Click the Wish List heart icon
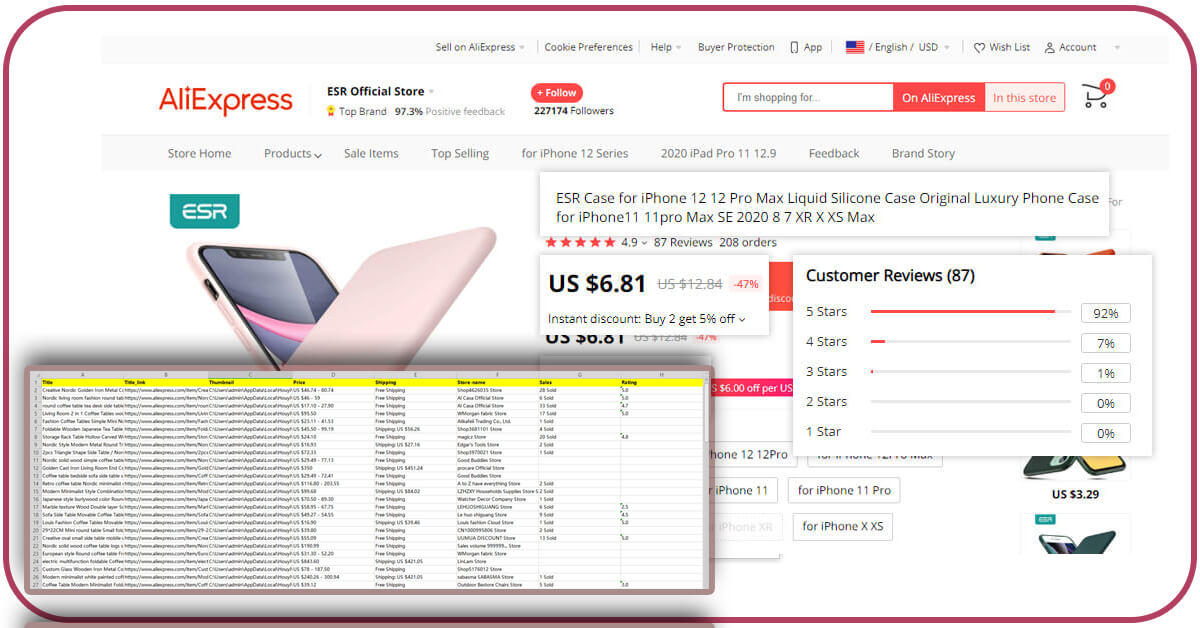 tap(979, 47)
